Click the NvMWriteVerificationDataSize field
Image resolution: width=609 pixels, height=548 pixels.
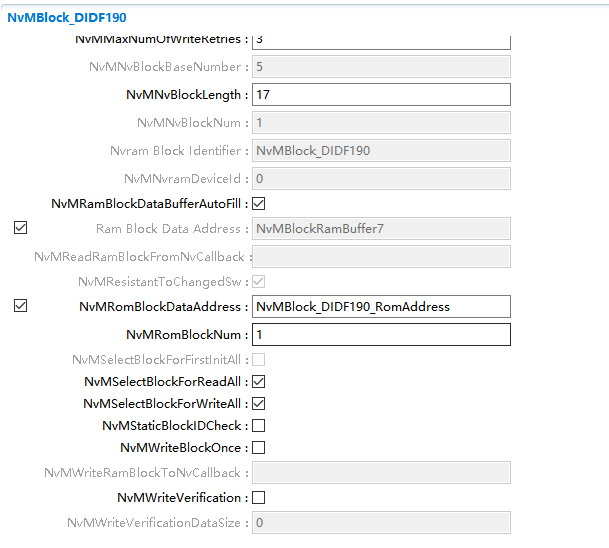pos(380,523)
